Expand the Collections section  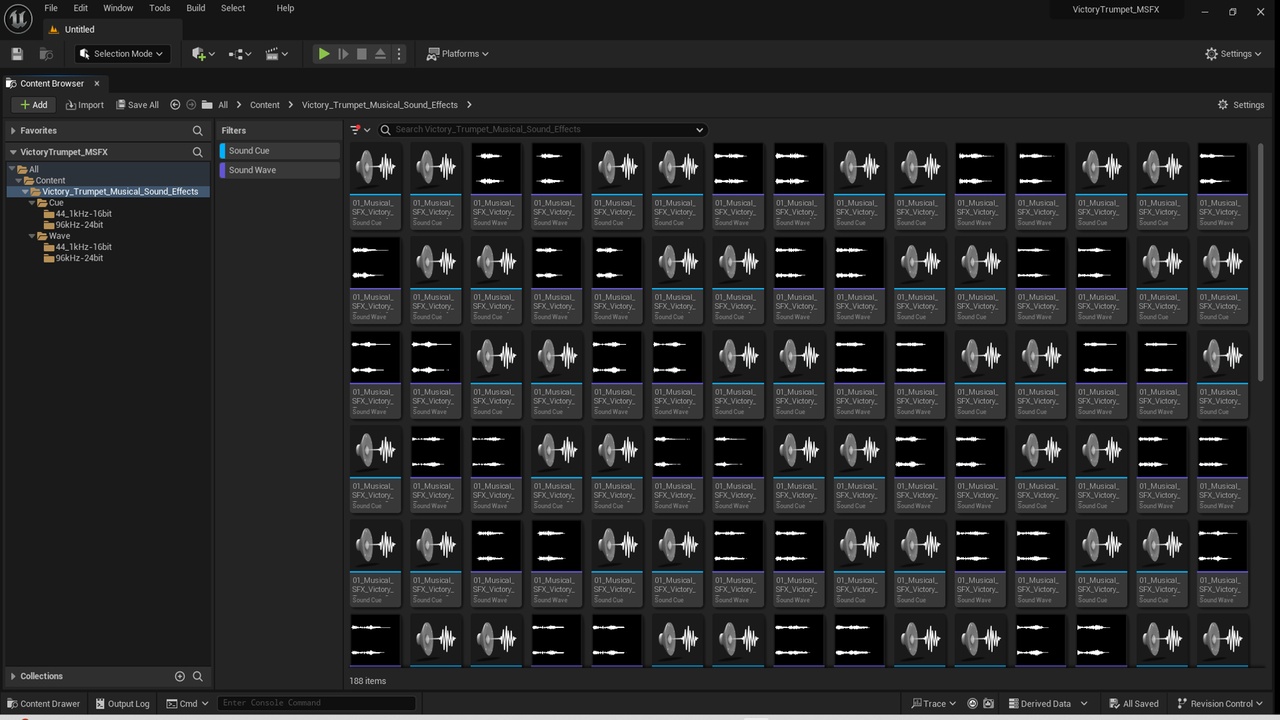point(13,676)
